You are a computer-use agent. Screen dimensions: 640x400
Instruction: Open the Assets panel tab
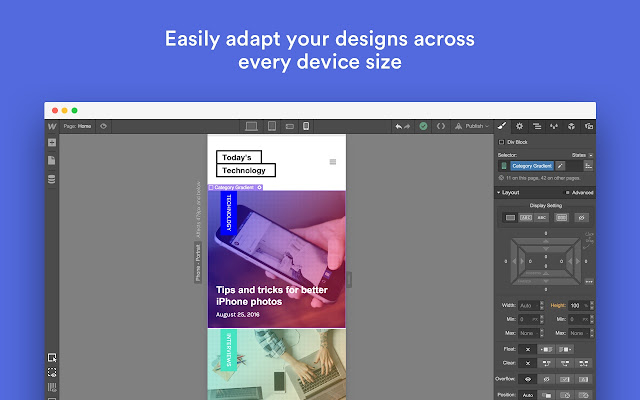(x=589, y=126)
